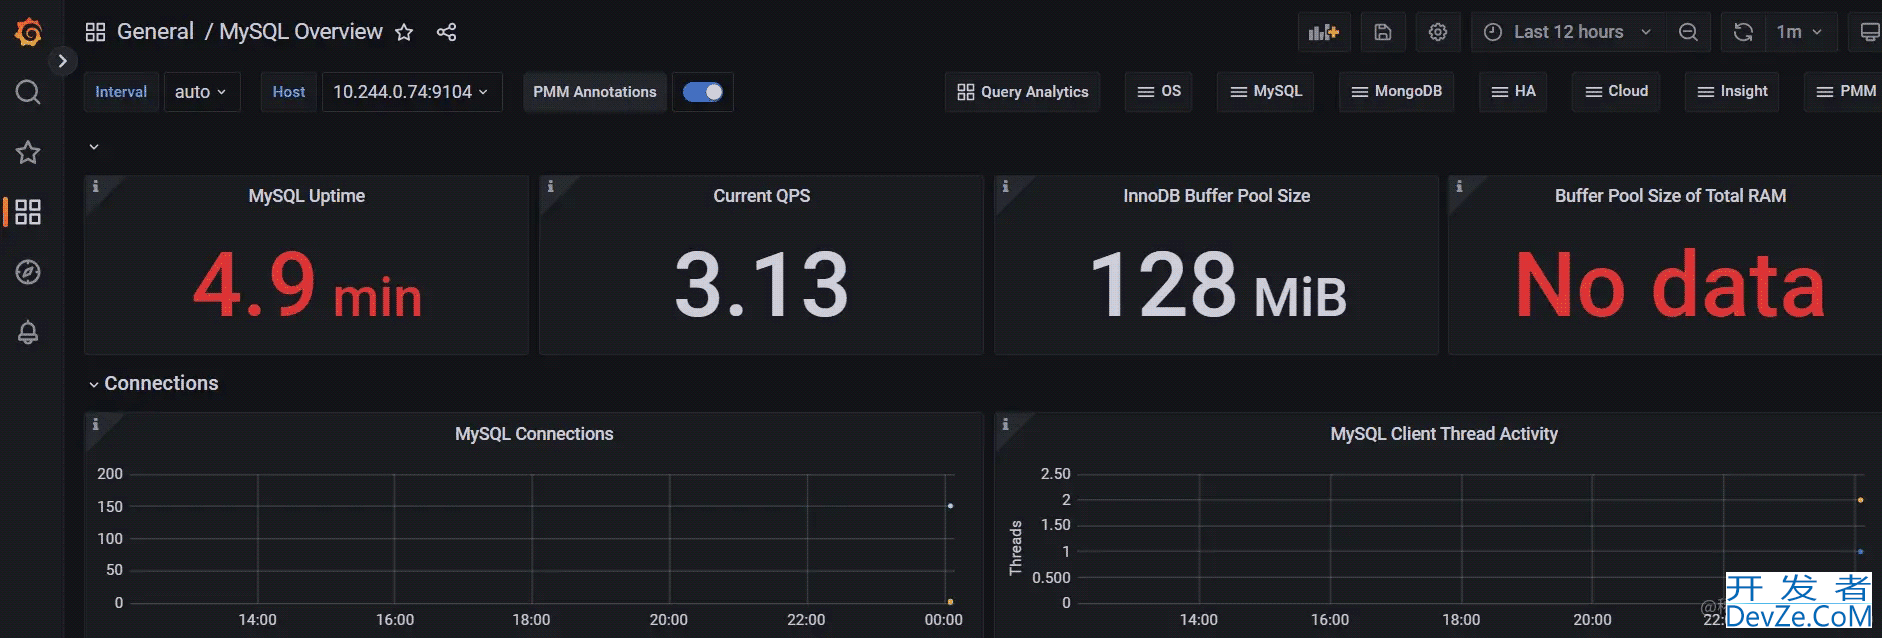Open Buffer Pool Size of Total RAM title menu
The image size is (1882, 638).
click(x=1670, y=196)
